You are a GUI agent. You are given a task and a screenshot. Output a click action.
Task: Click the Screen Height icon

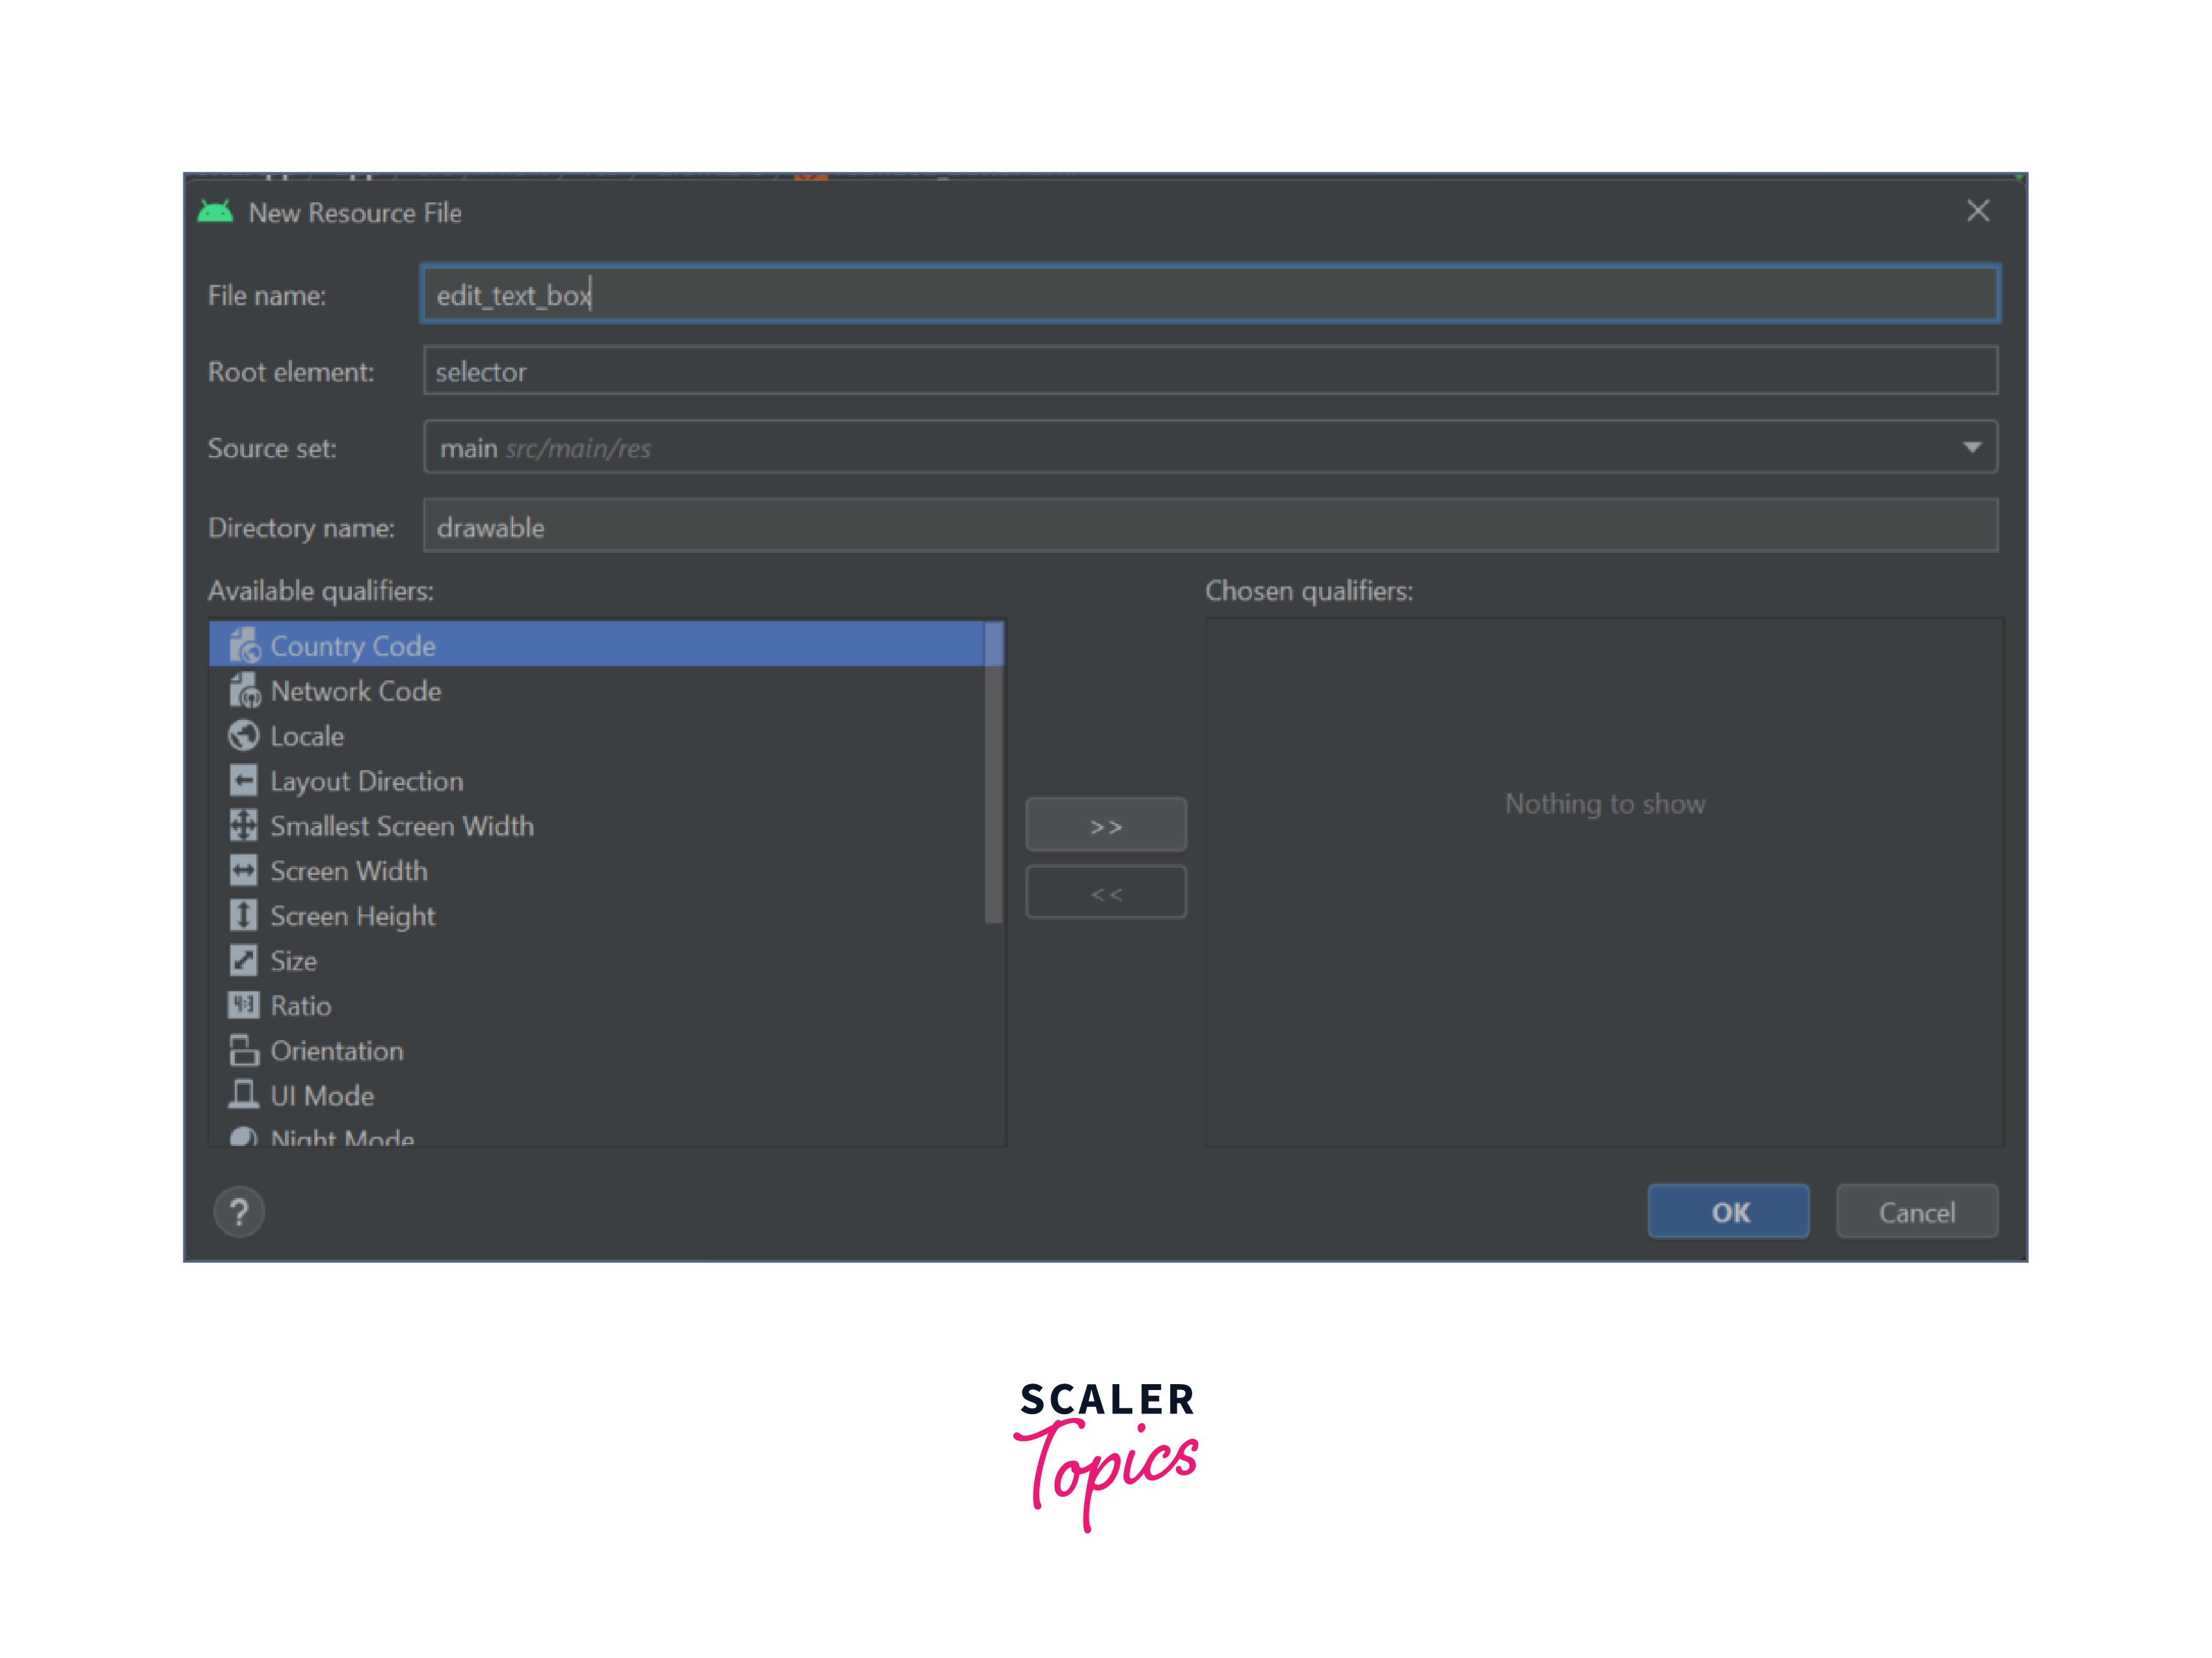point(244,916)
